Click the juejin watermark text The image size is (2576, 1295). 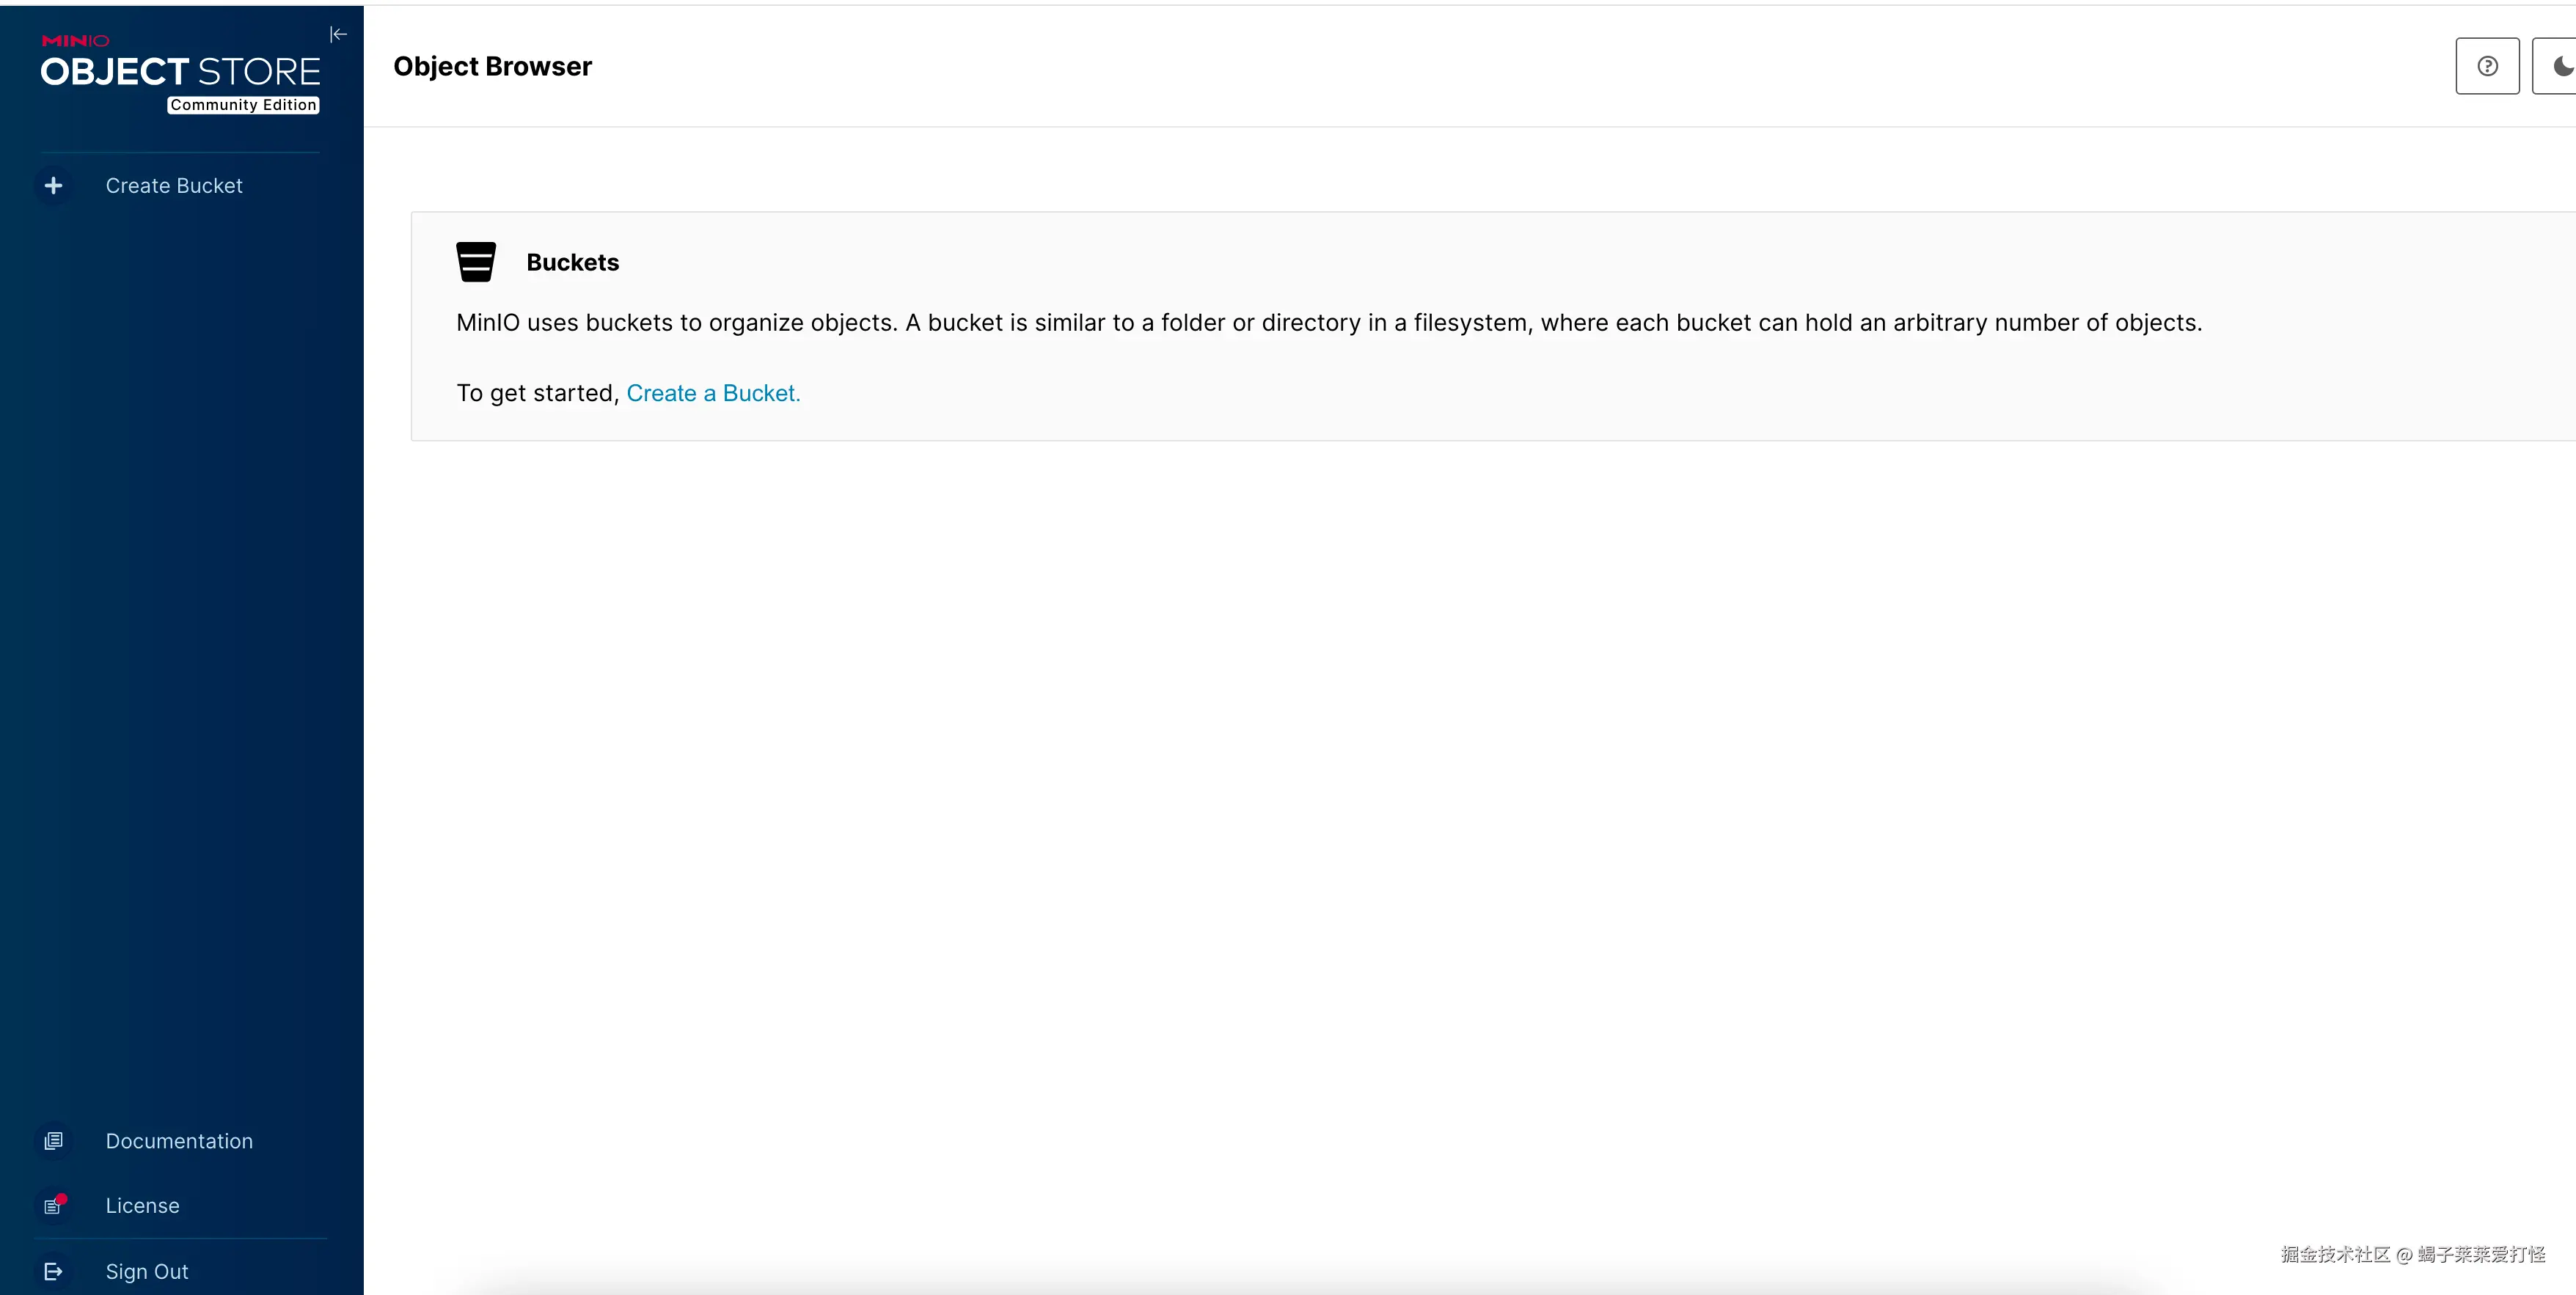point(2412,1254)
